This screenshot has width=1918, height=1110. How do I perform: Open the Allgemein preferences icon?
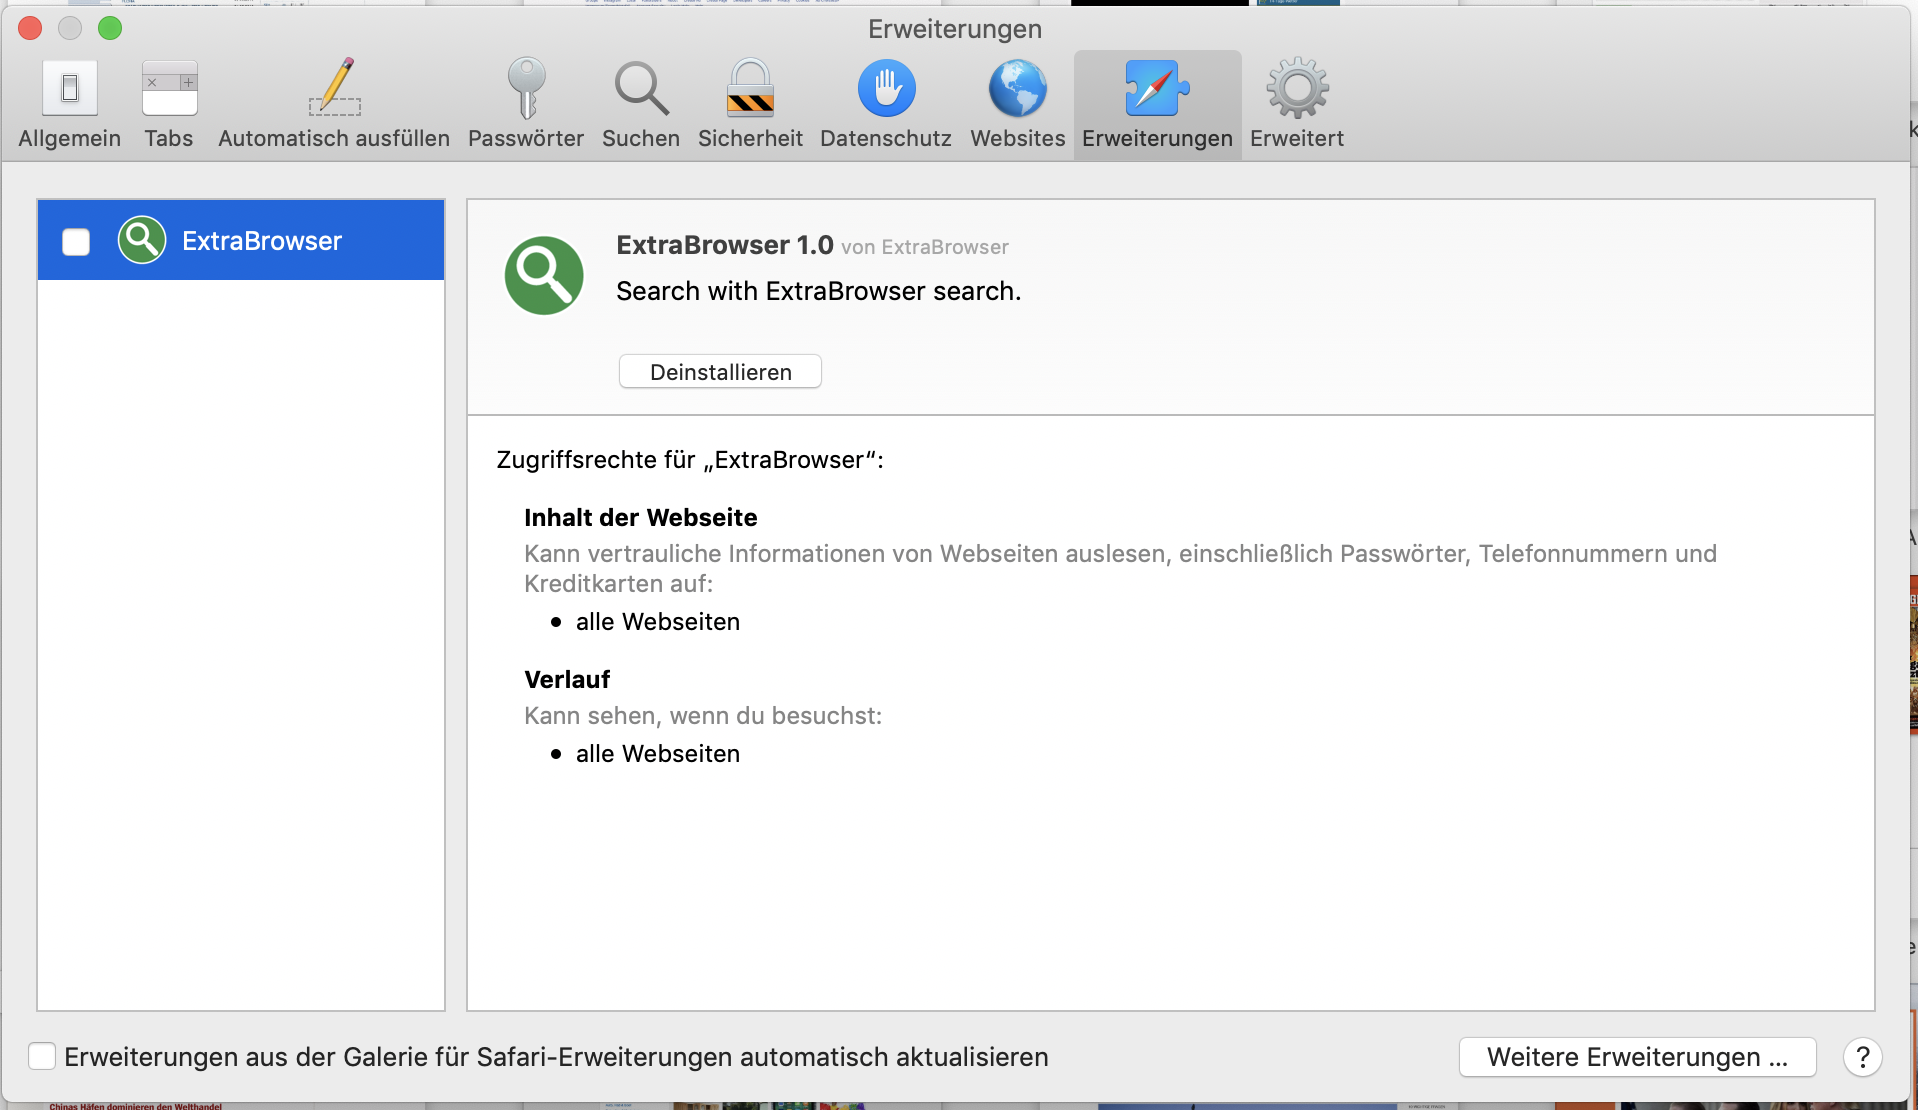tap(70, 88)
